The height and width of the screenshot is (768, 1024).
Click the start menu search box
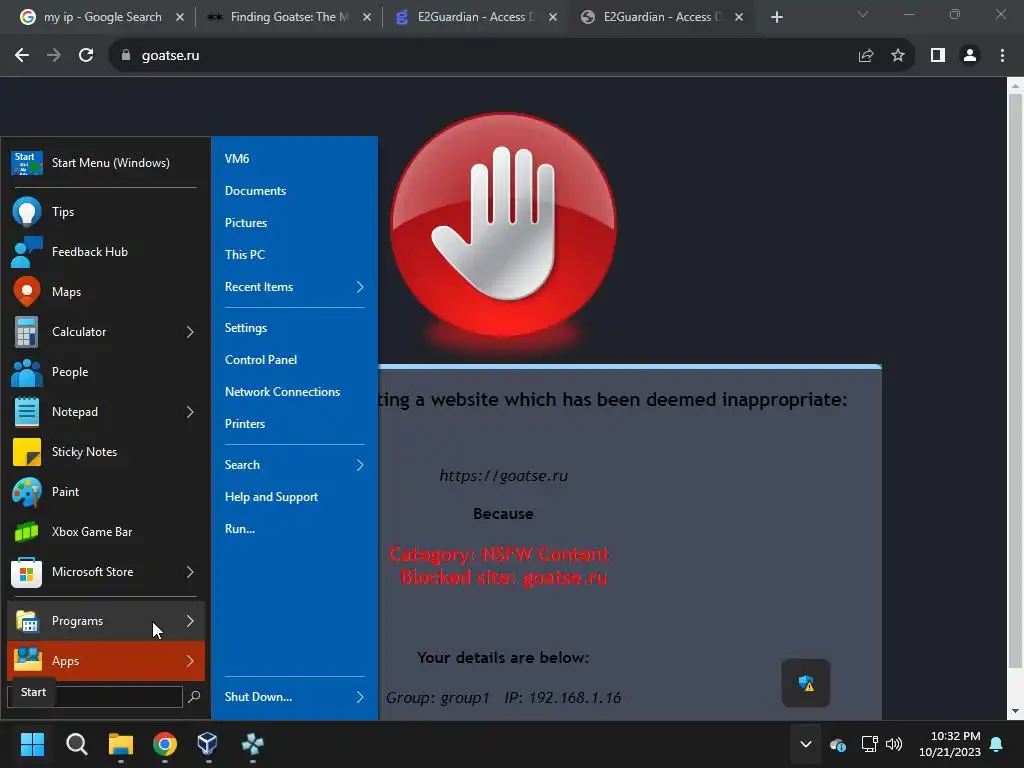[95, 697]
